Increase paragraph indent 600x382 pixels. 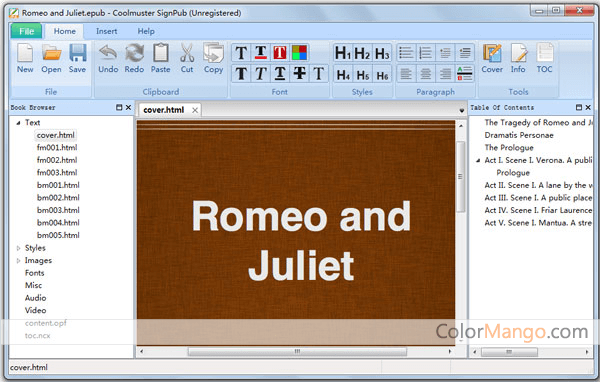(x=465, y=53)
